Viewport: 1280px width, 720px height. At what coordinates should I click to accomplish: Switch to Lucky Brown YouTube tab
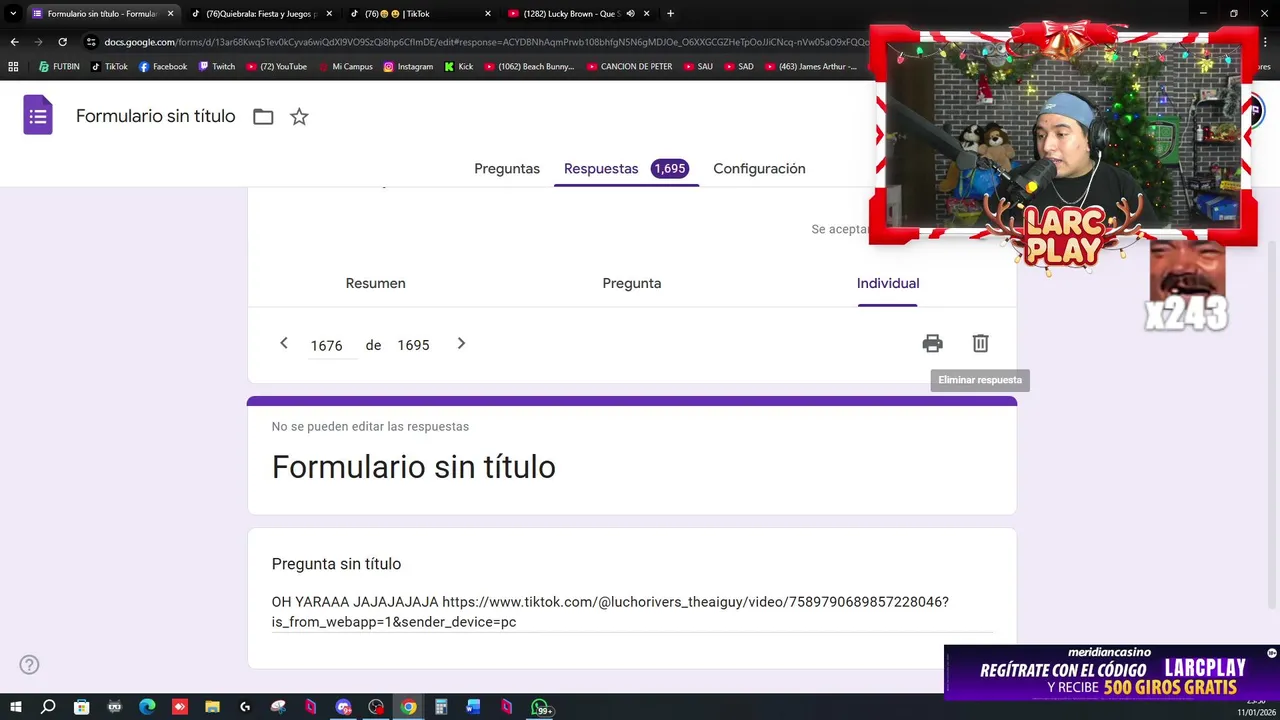pos(578,14)
